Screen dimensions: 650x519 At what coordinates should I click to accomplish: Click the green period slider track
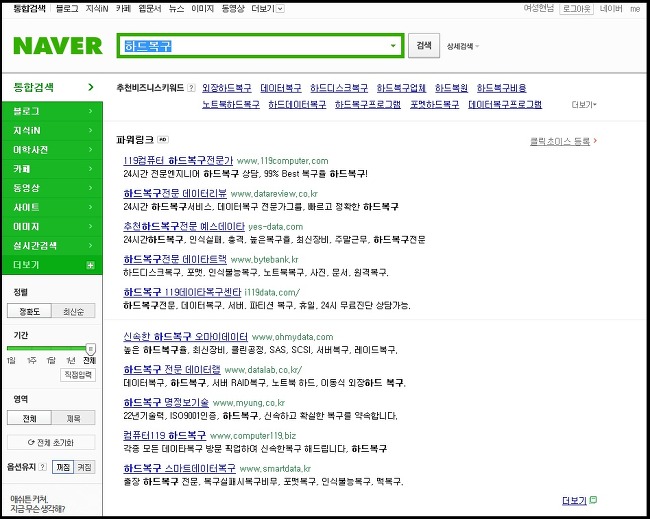[x=47, y=348]
